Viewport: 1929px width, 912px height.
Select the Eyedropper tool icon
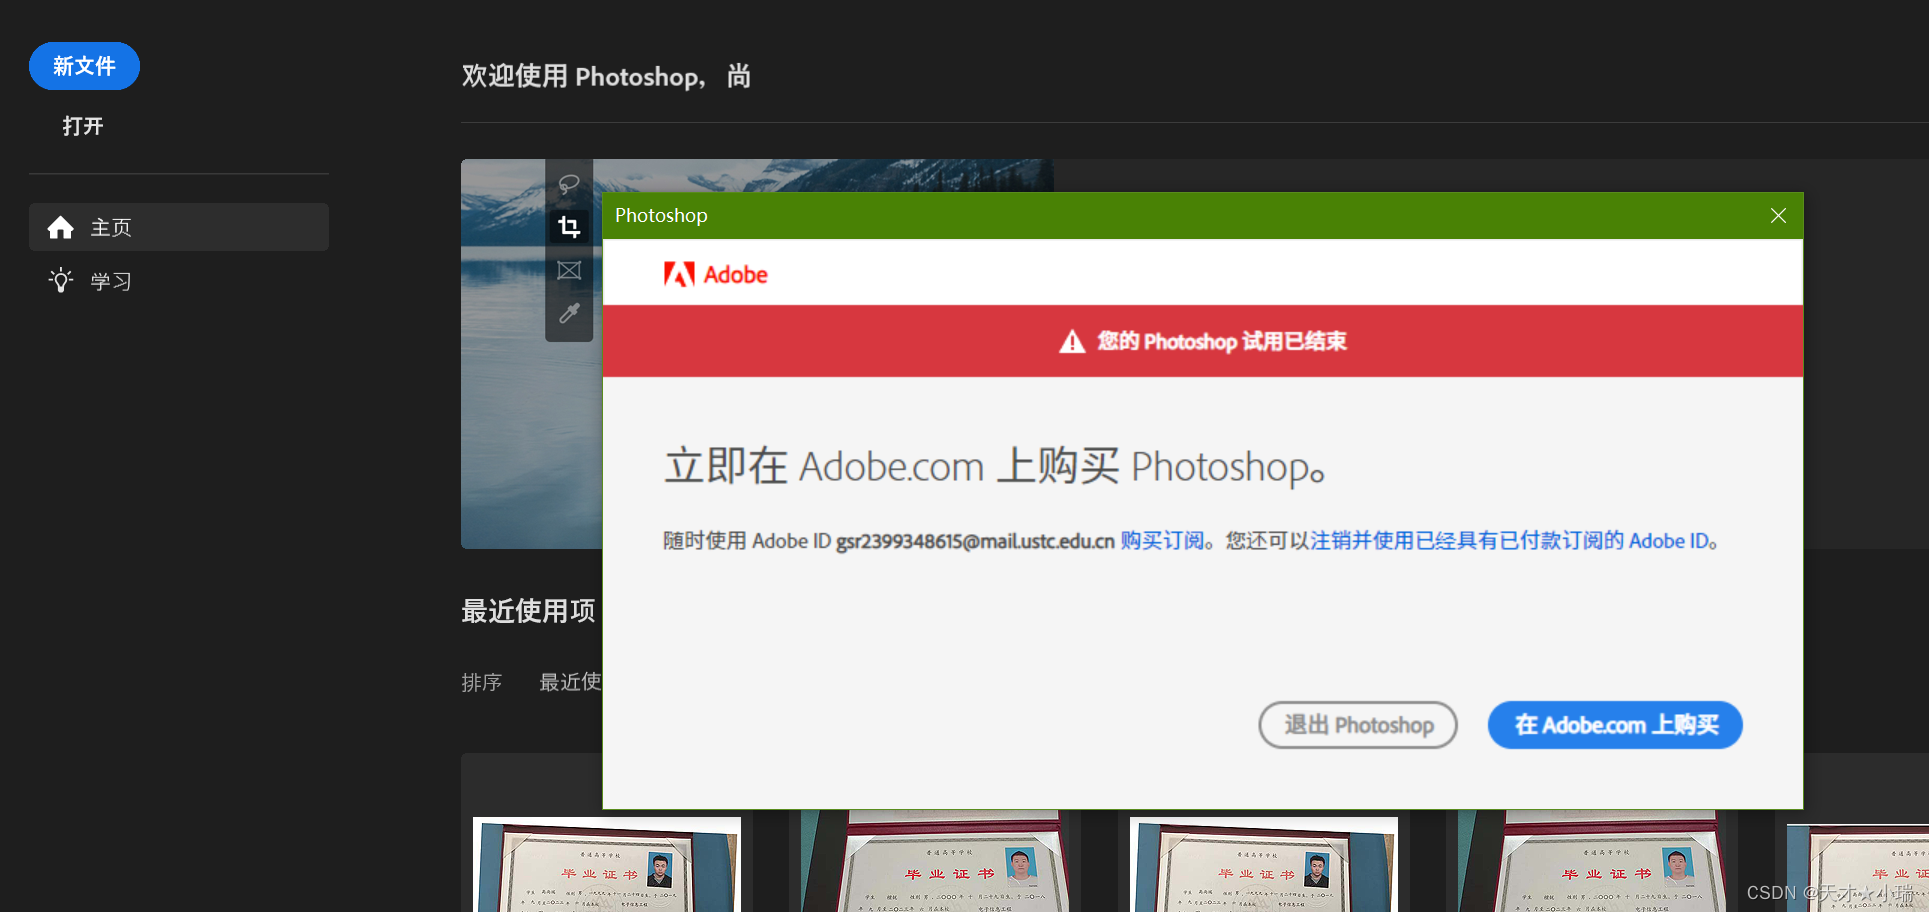[569, 313]
